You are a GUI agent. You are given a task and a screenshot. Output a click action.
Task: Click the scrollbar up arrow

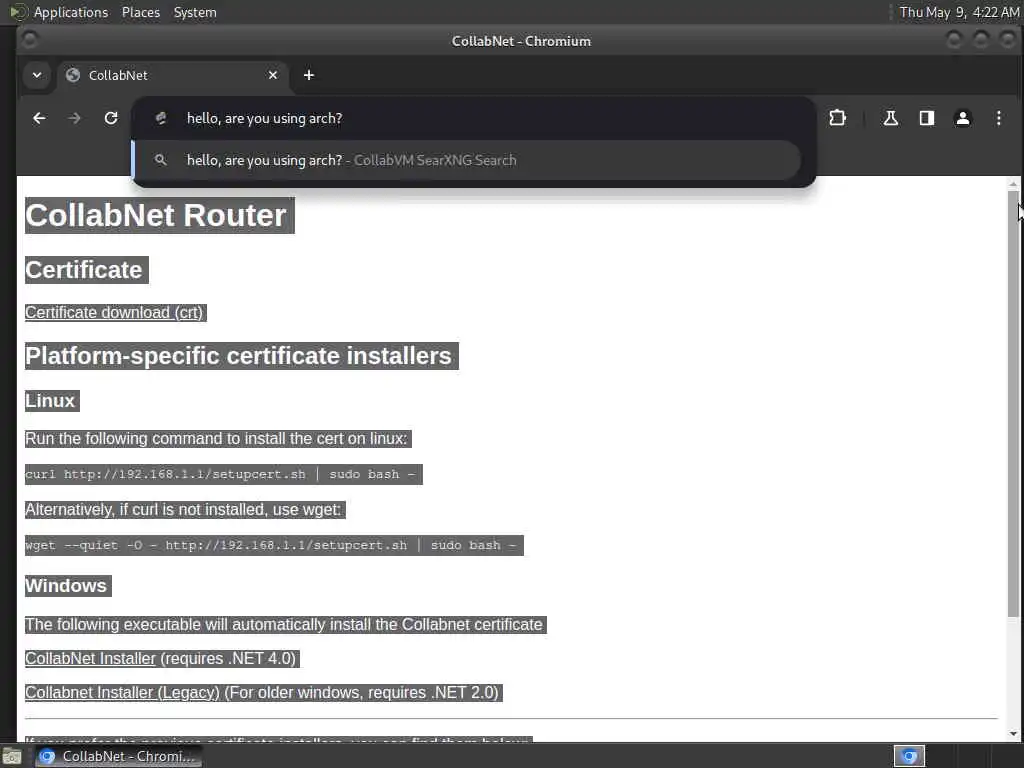[1013, 184]
